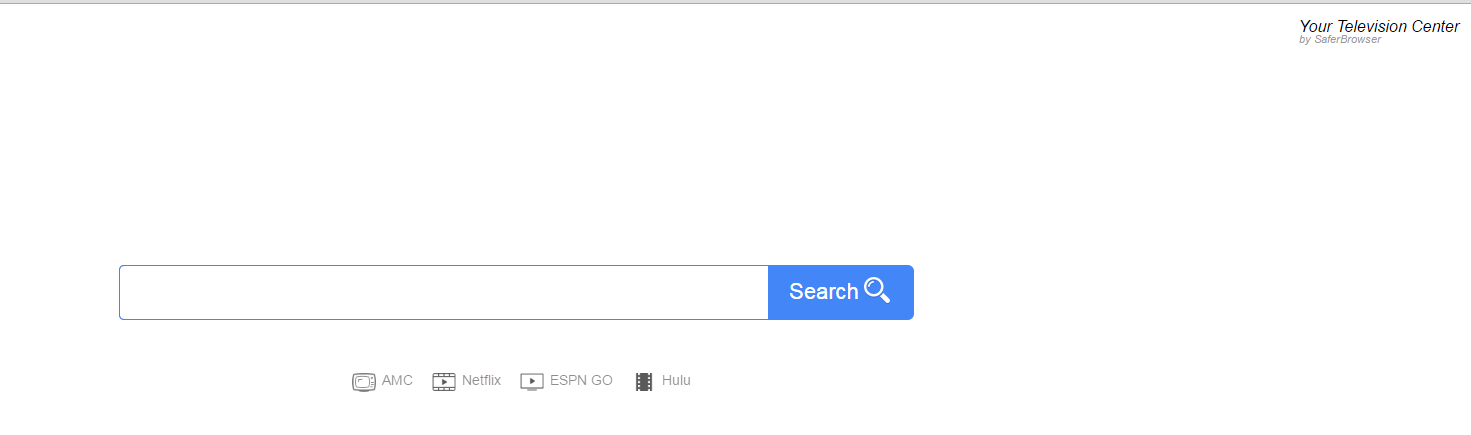The width and height of the screenshot is (1471, 435).
Task: Visit the Hulu shortcut under search box
Action: point(663,382)
